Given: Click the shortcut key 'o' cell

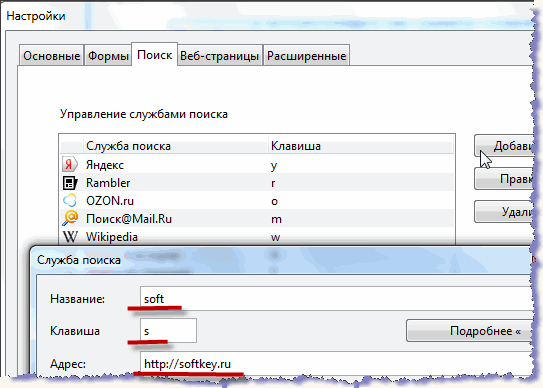Looking at the screenshot, I should (x=274, y=201).
